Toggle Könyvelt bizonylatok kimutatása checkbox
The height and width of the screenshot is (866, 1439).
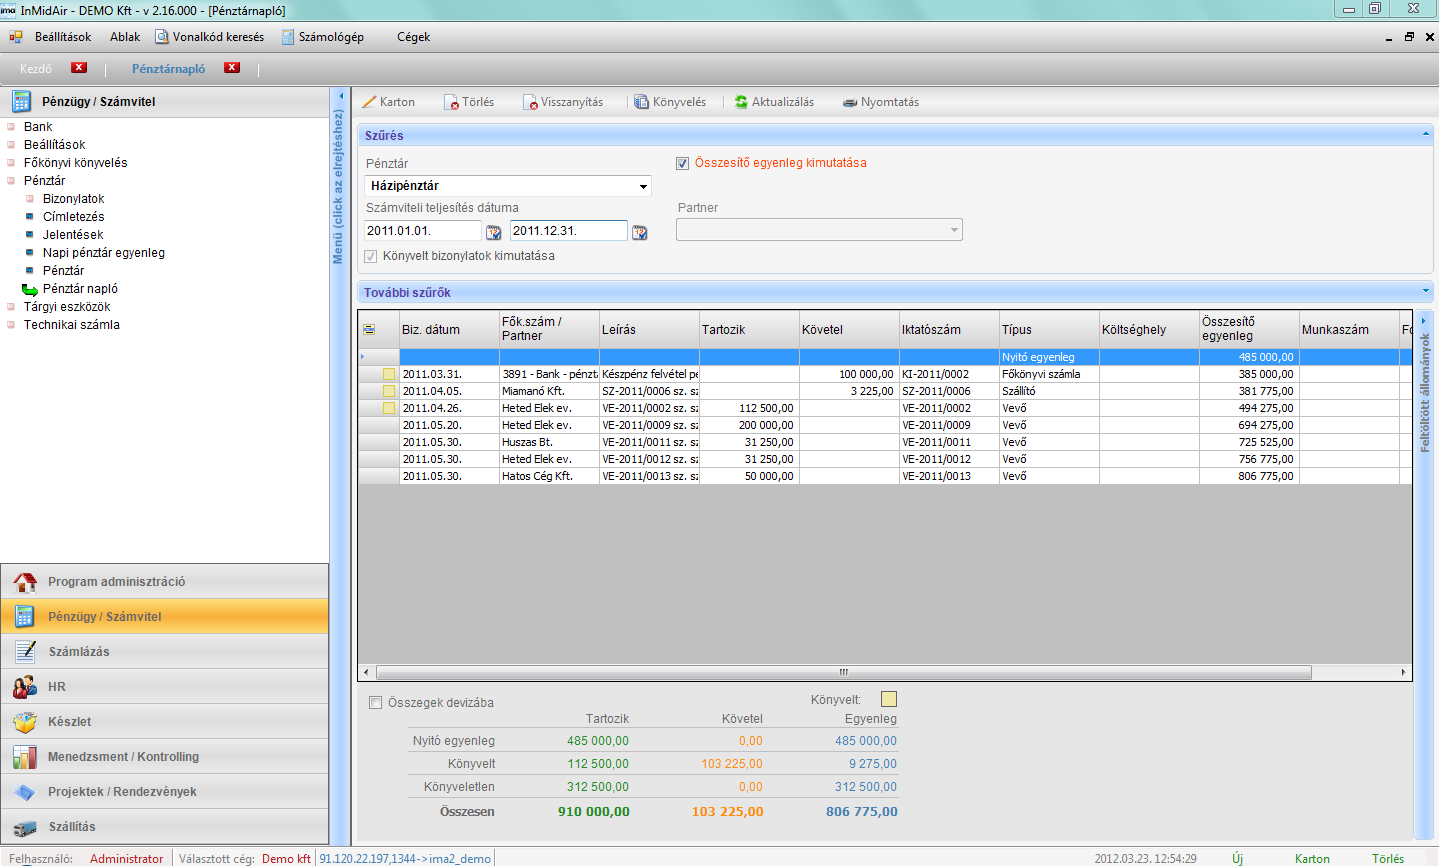pyautogui.click(x=371, y=256)
